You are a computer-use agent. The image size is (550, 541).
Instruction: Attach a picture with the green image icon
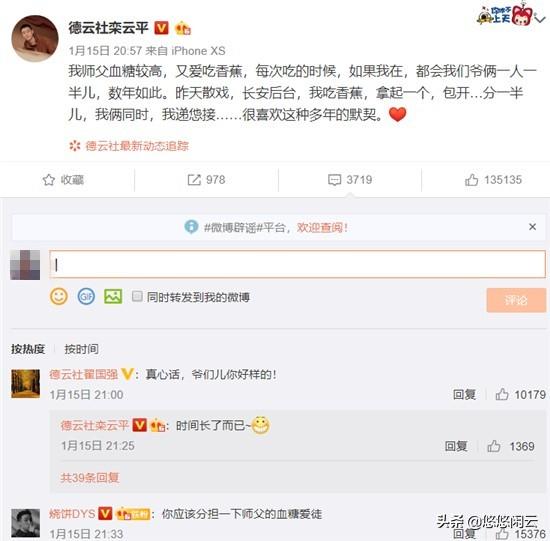(x=113, y=296)
